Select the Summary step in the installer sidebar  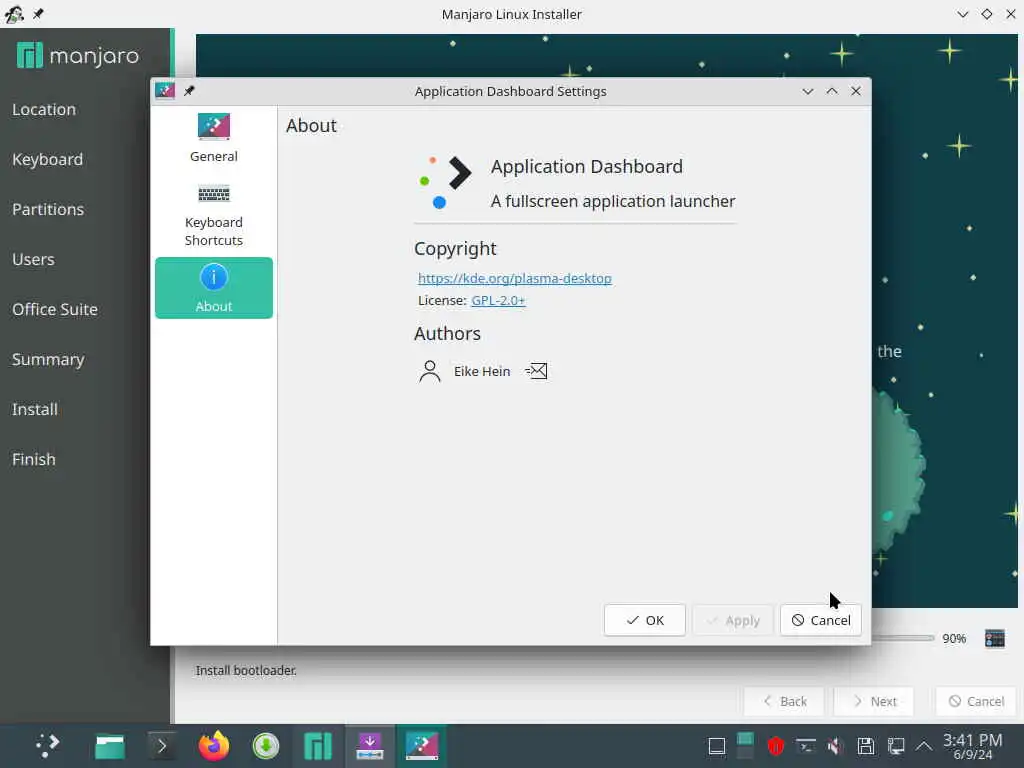48,360
